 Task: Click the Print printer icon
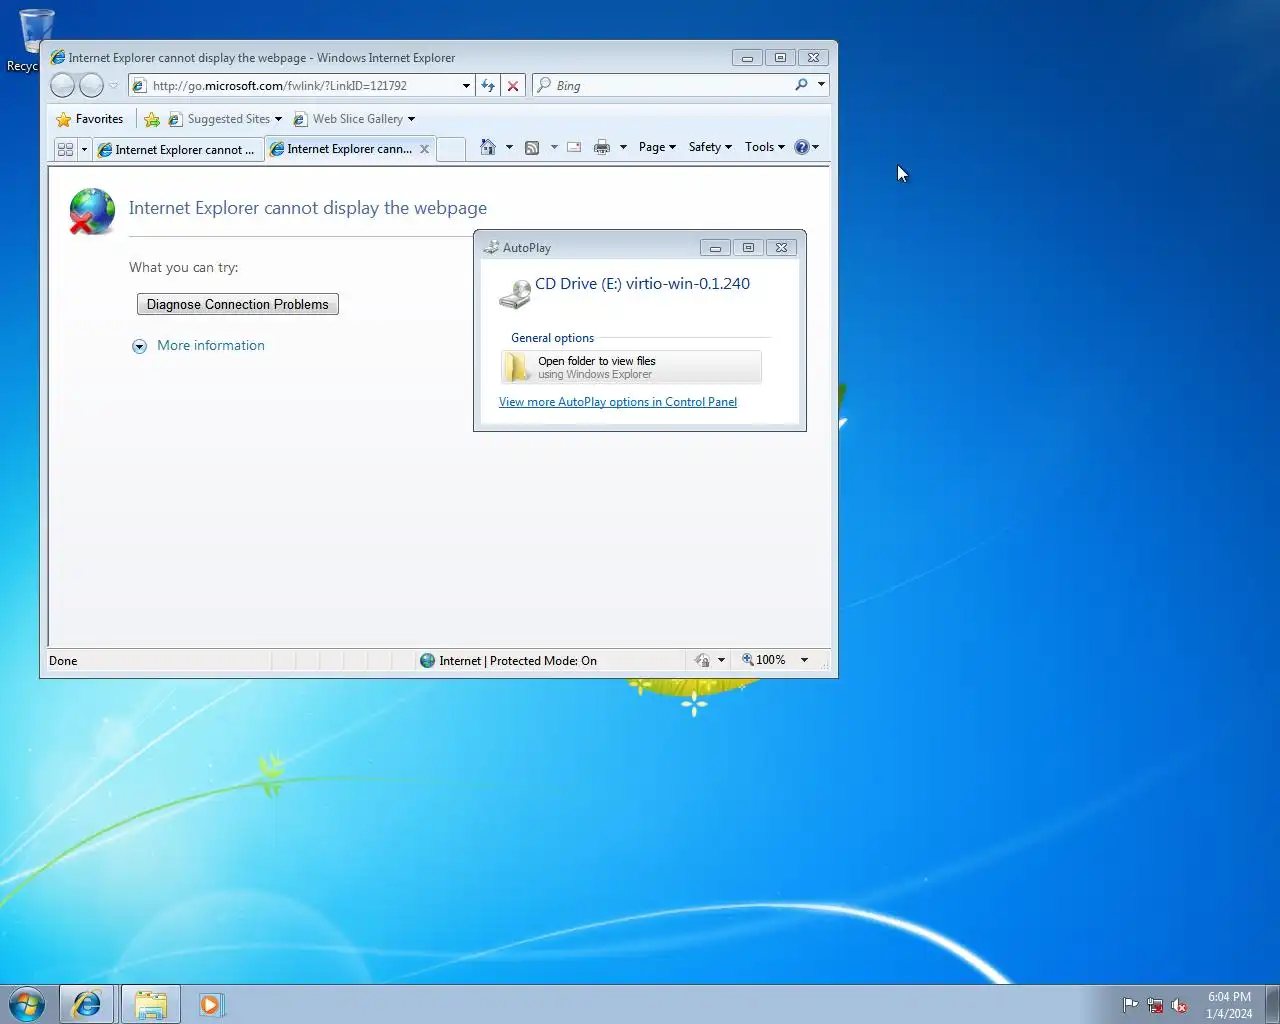[x=602, y=147]
